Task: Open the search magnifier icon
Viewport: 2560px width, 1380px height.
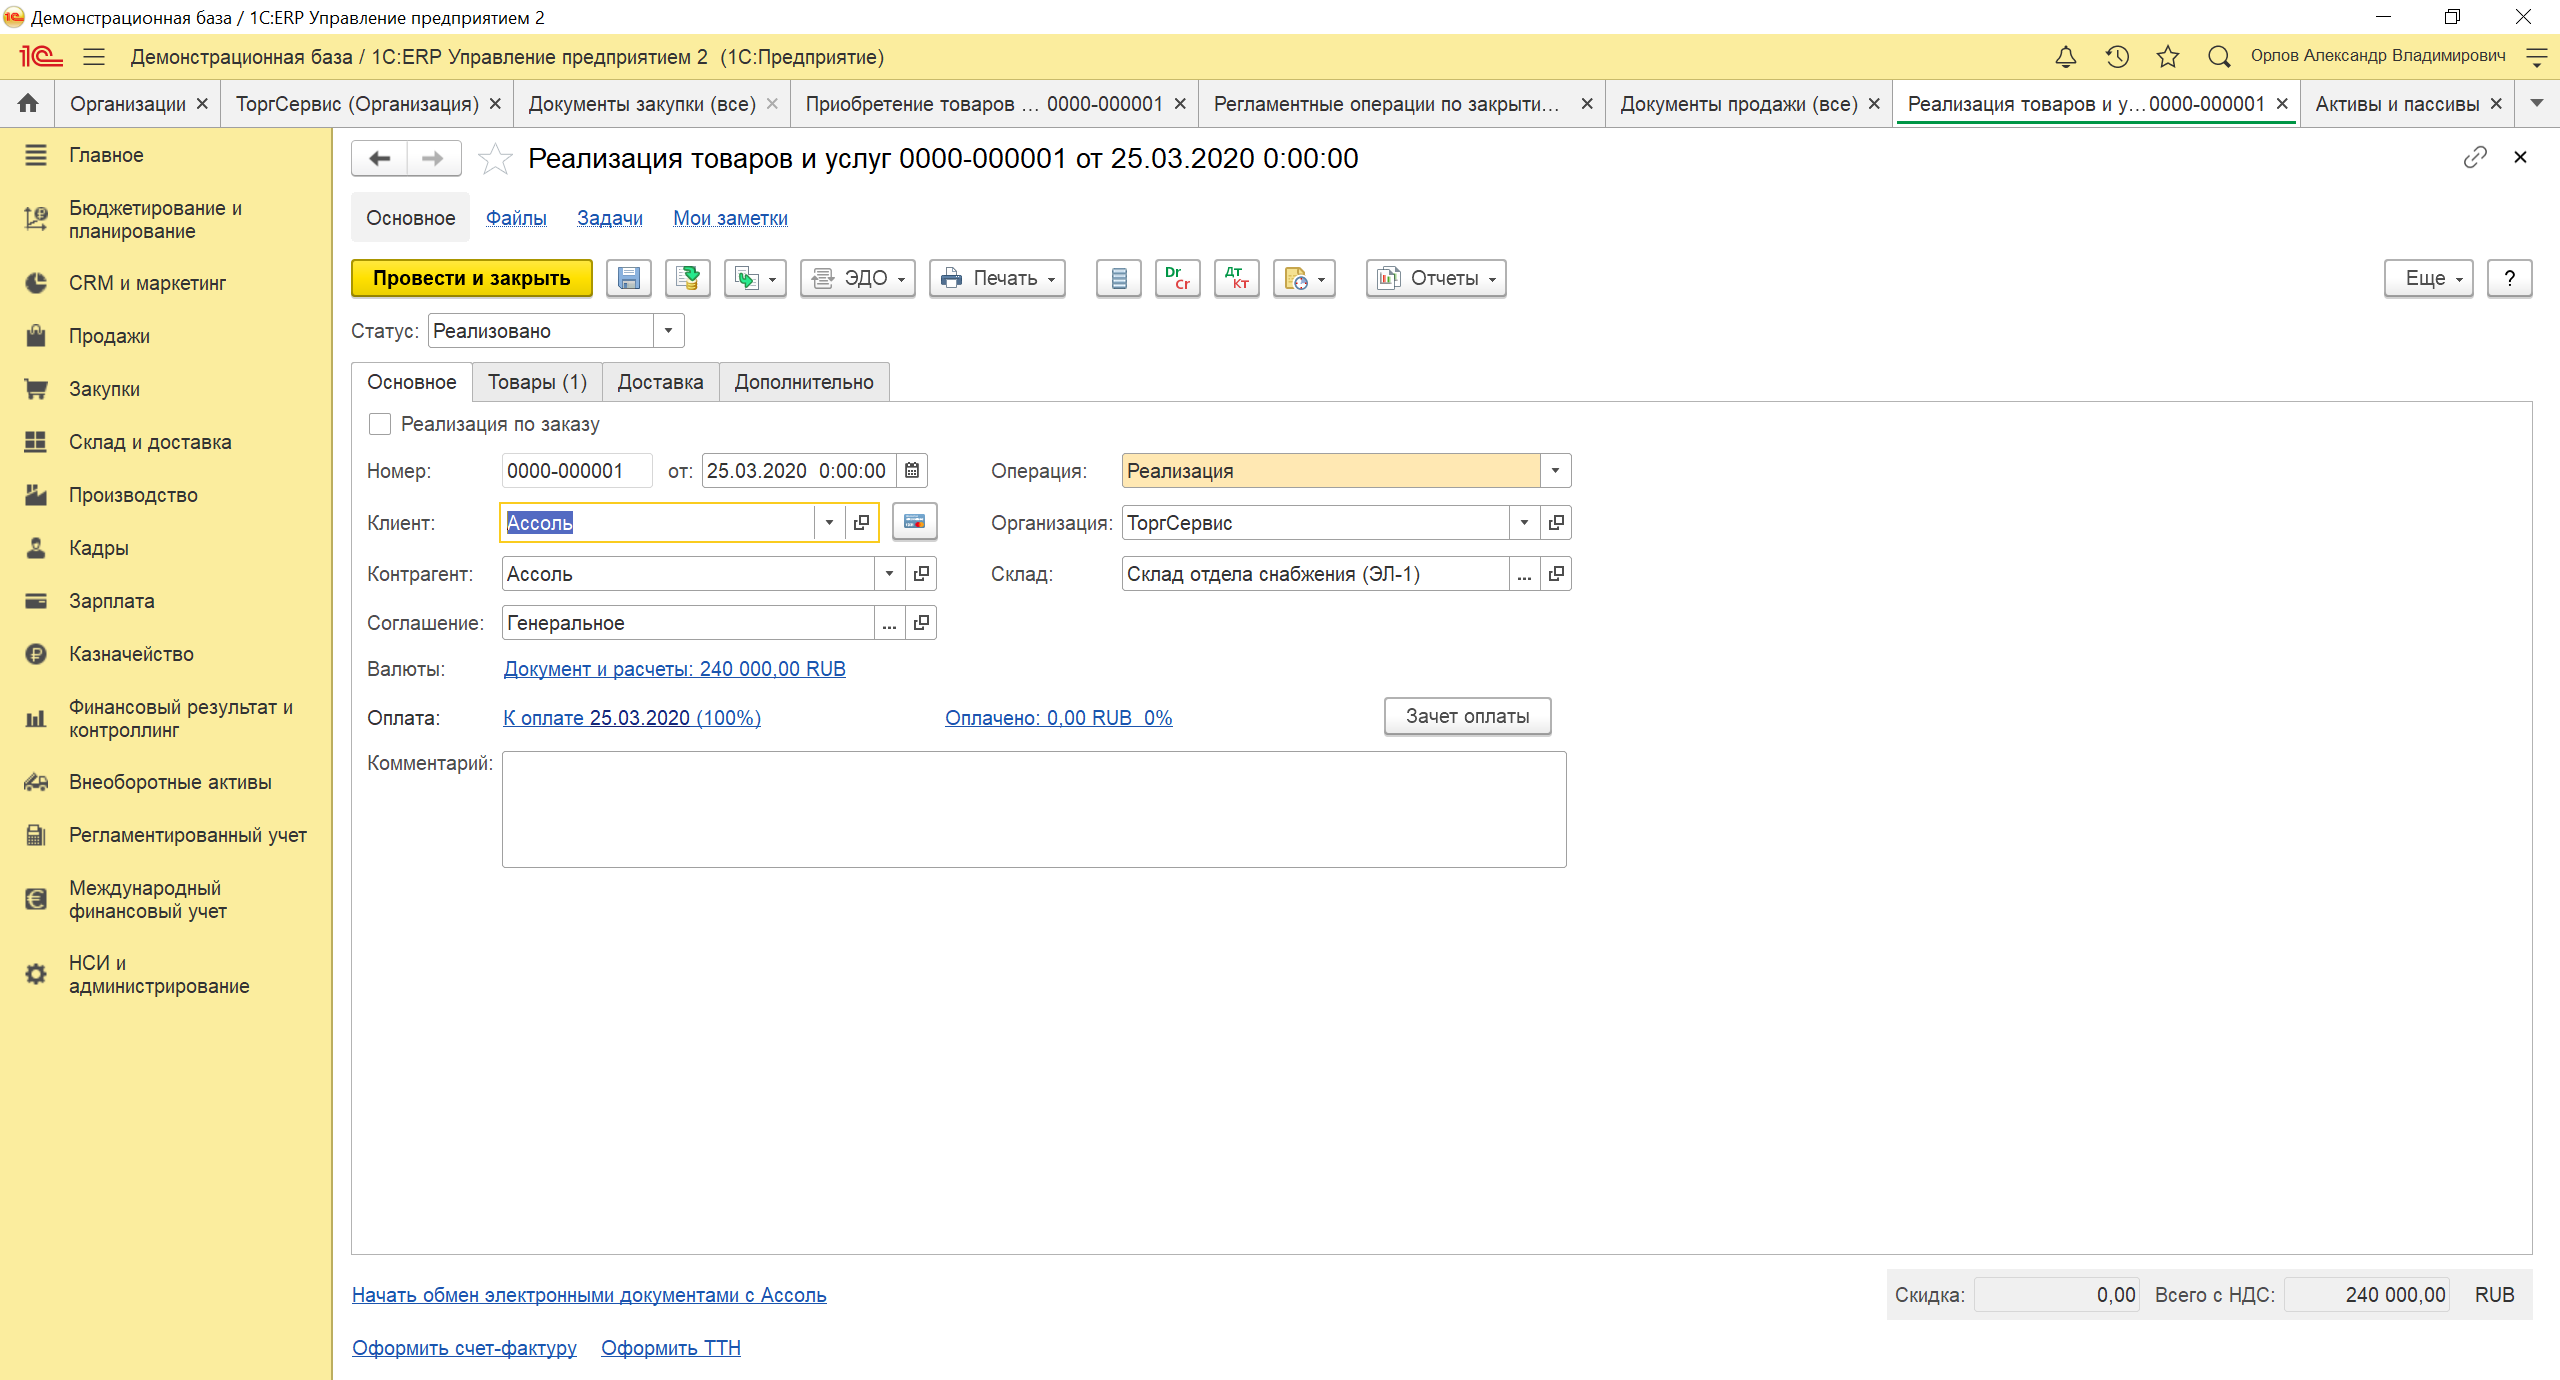Action: pyautogui.click(x=2218, y=57)
